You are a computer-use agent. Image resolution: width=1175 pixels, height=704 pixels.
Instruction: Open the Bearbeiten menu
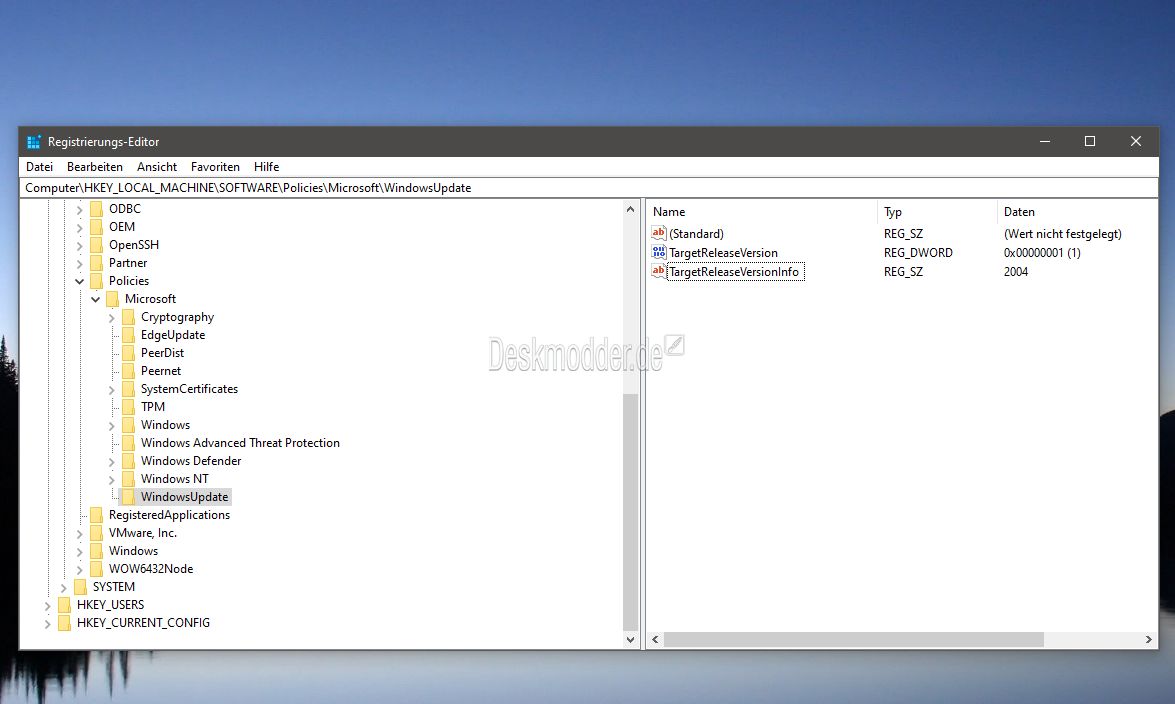(94, 166)
